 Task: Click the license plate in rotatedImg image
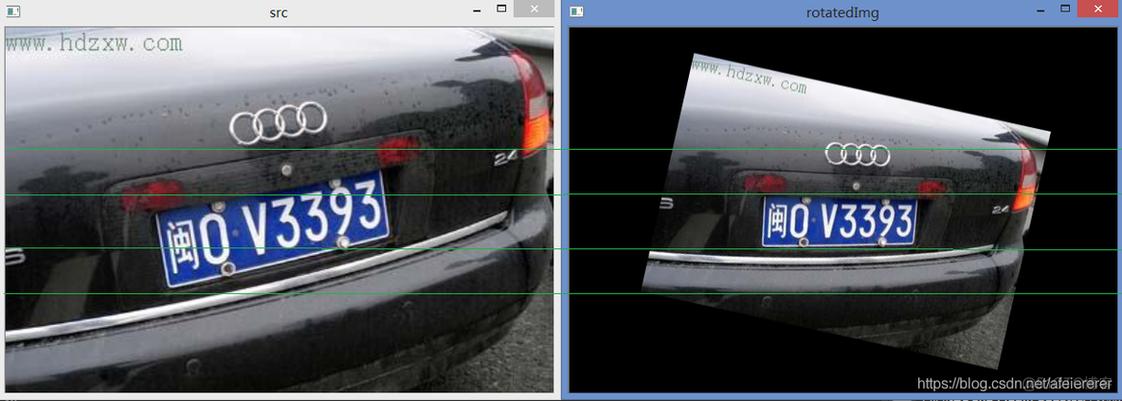pyautogui.click(x=839, y=222)
